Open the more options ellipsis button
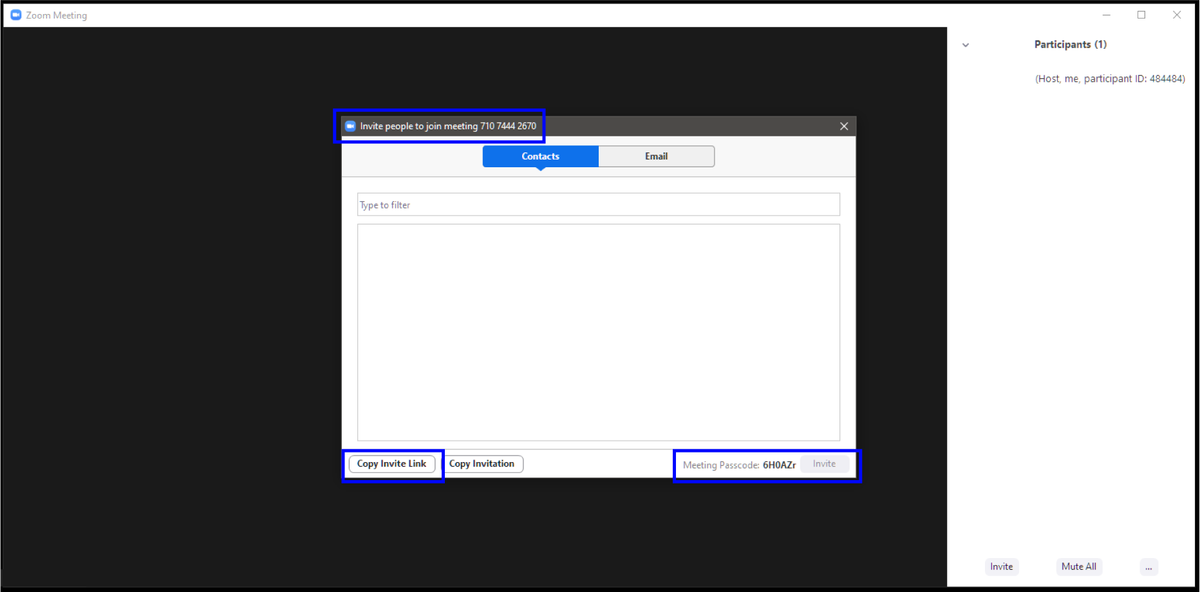1200x592 pixels. (x=1149, y=566)
